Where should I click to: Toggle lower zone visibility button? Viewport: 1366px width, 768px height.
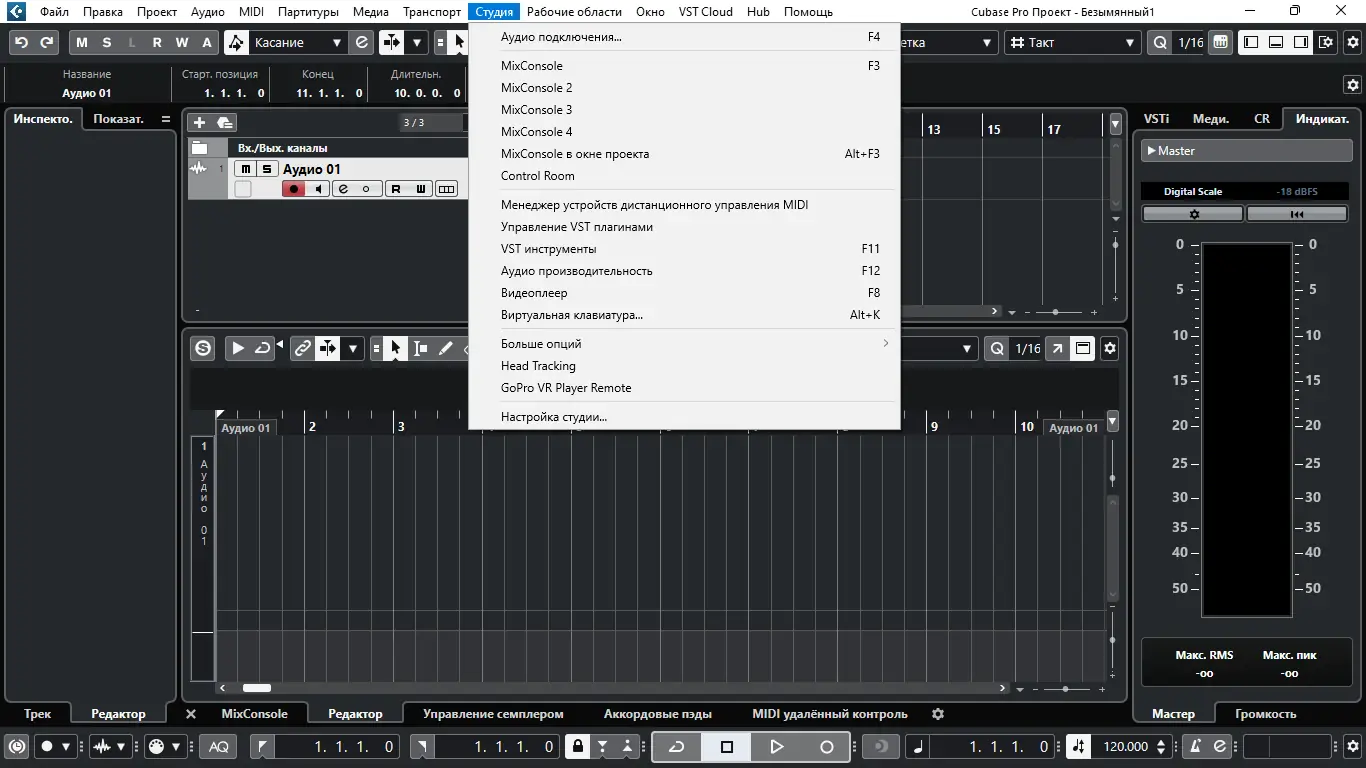pyautogui.click(x=1275, y=42)
